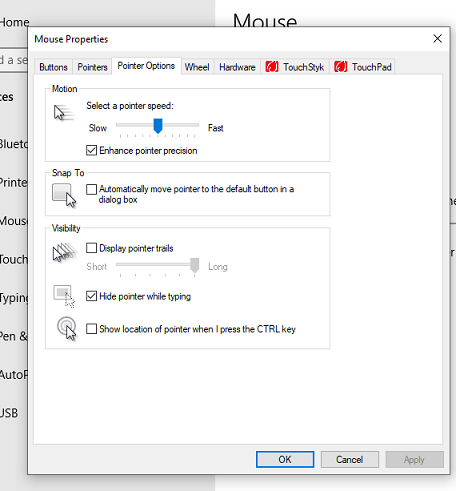Click the Apply button
Viewport: 456px width, 491px height.
coord(414,459)
